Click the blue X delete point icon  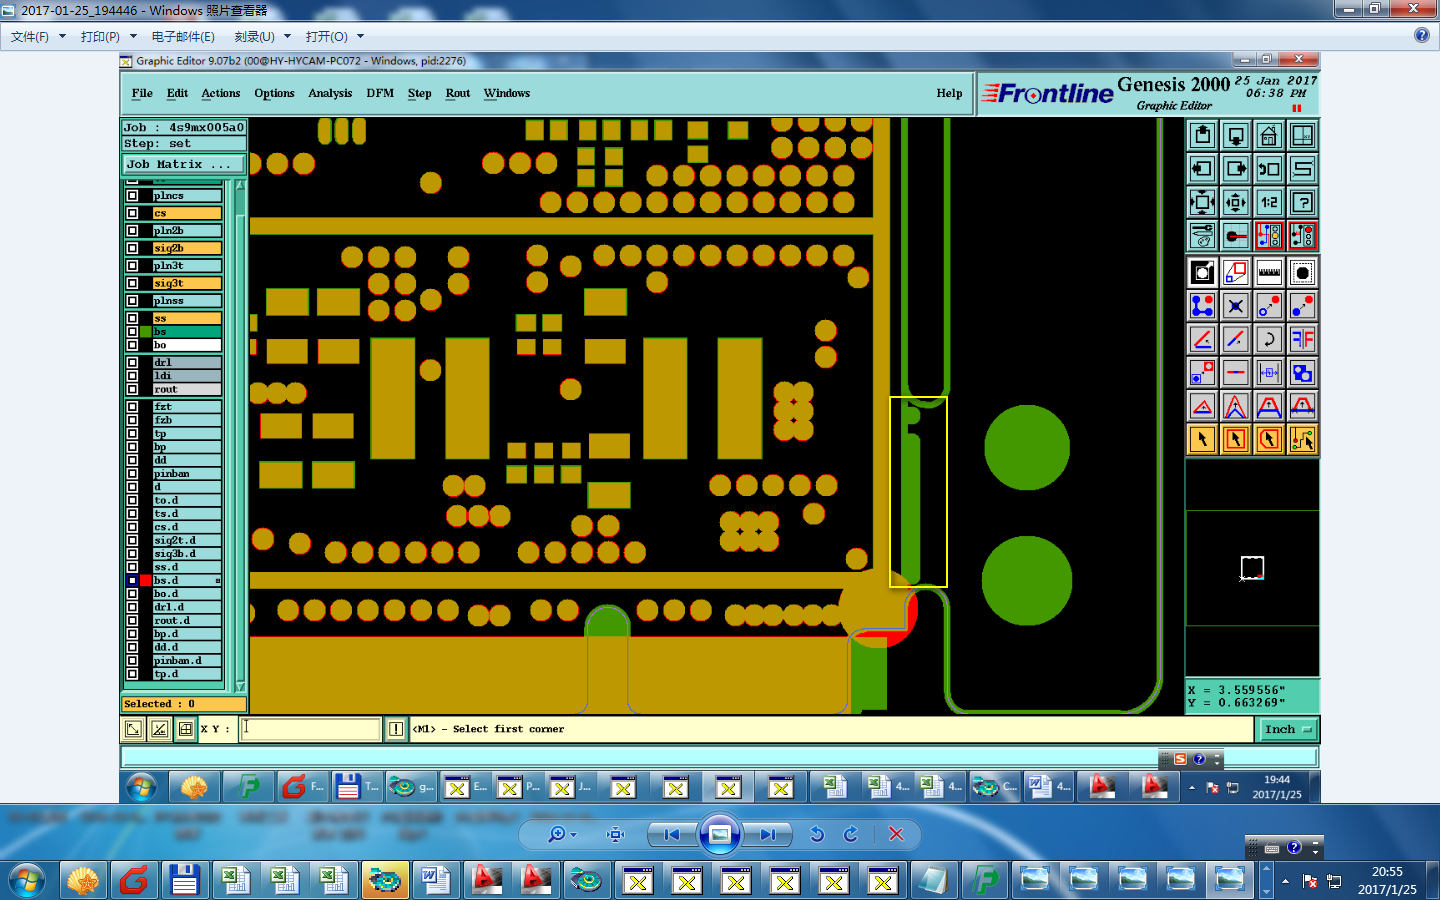1236,306
